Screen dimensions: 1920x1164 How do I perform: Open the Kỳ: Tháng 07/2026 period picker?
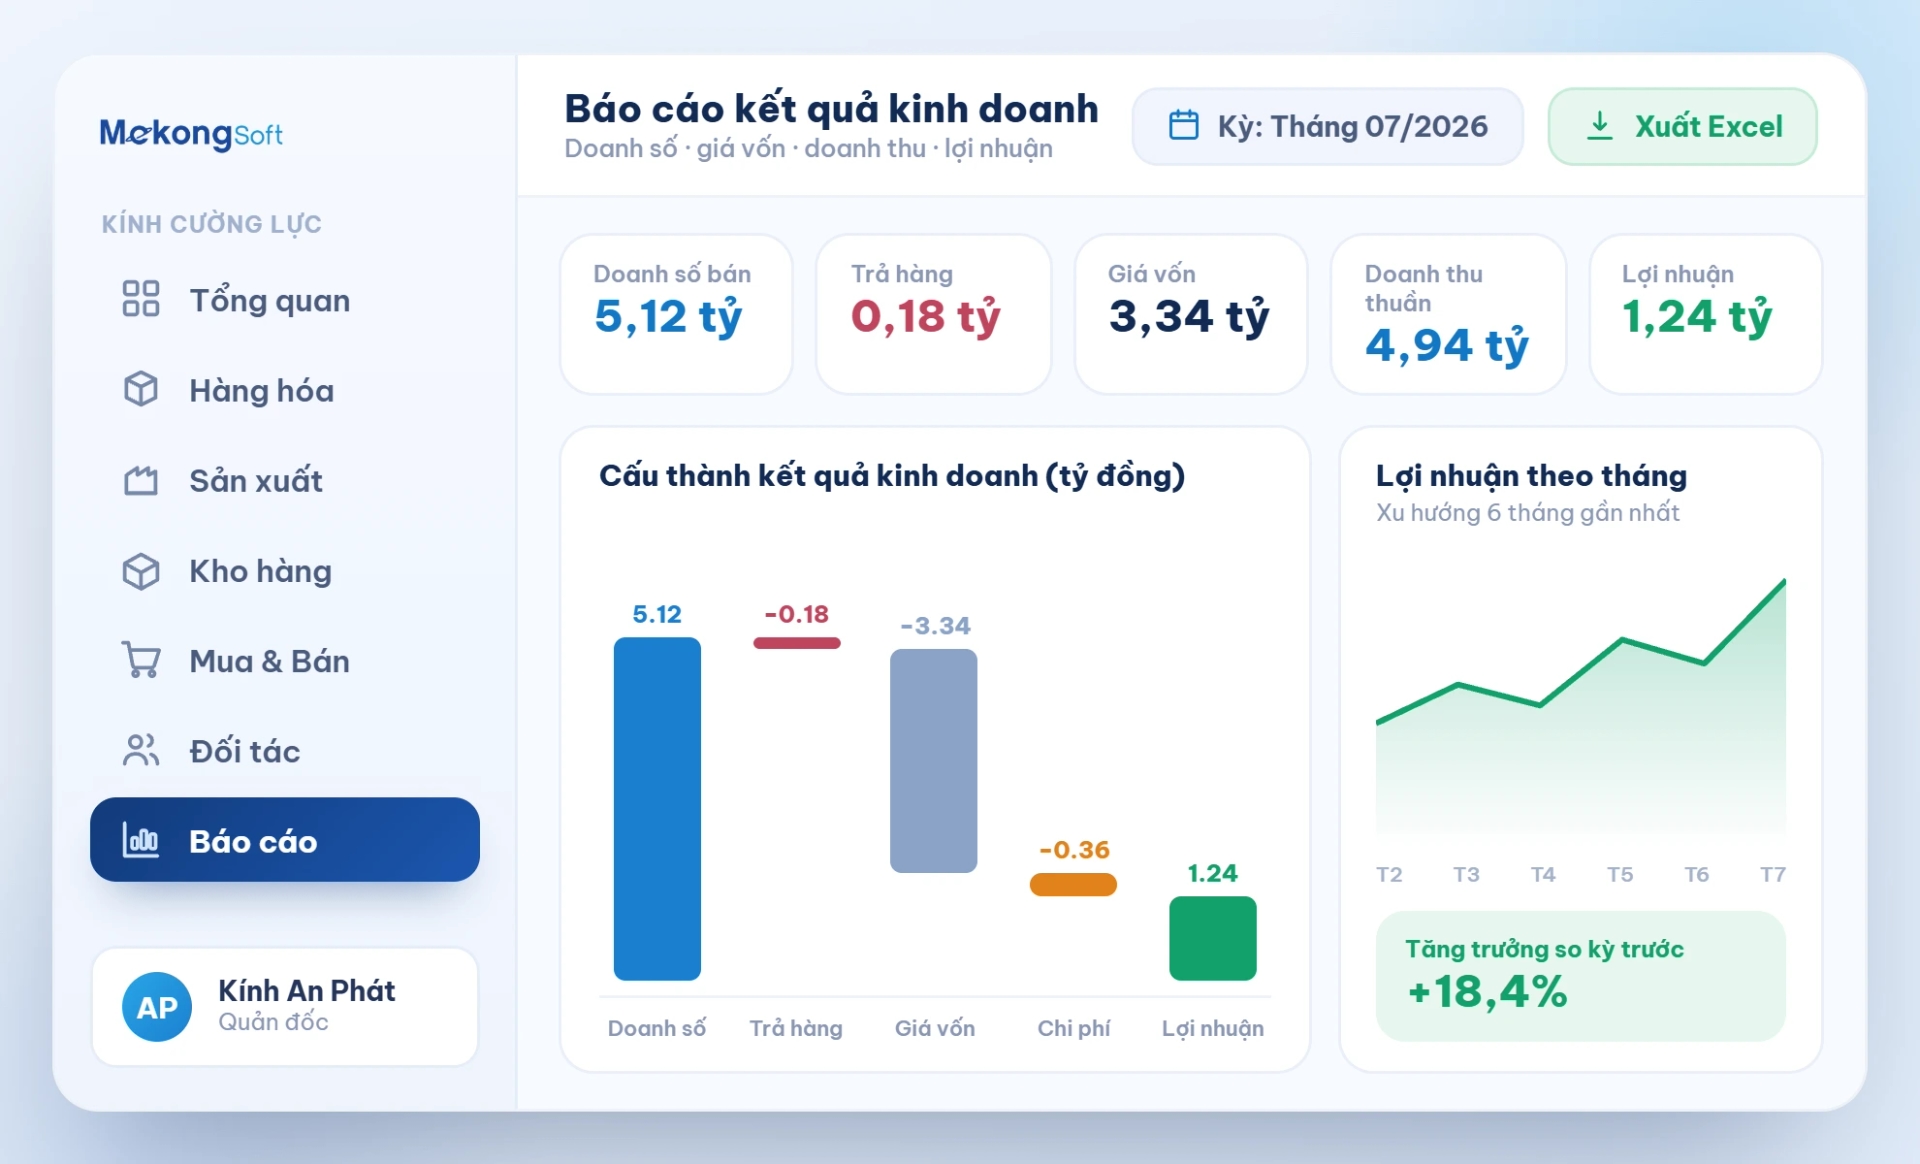click(1328, 126)
